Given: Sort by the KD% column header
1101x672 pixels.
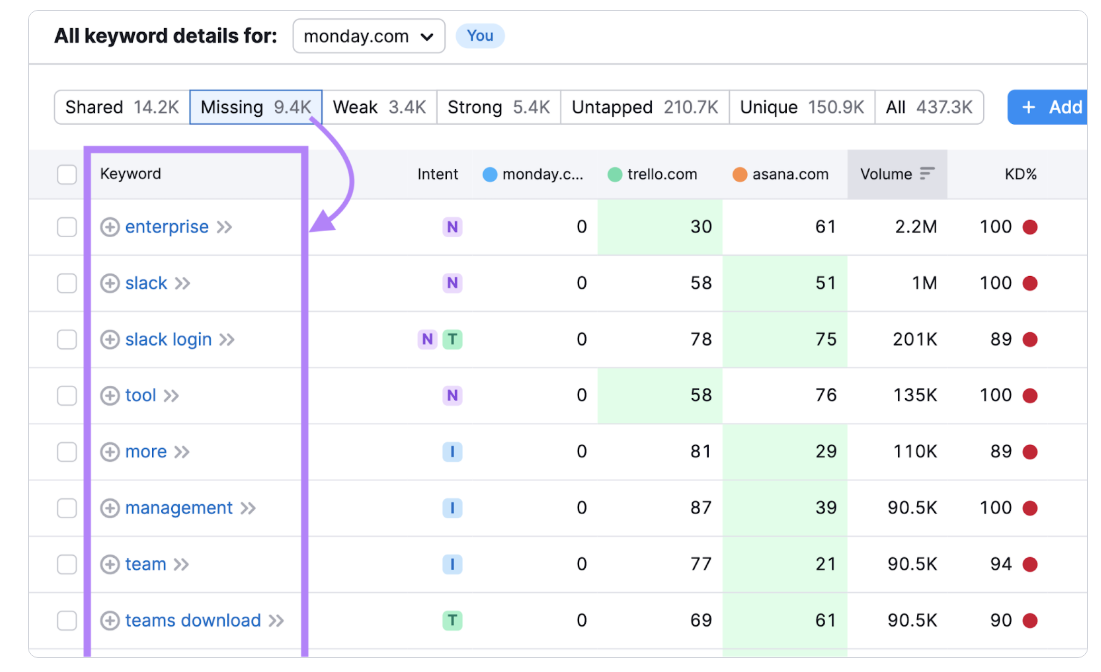Looking at the screenshot, I should 1020,174.
